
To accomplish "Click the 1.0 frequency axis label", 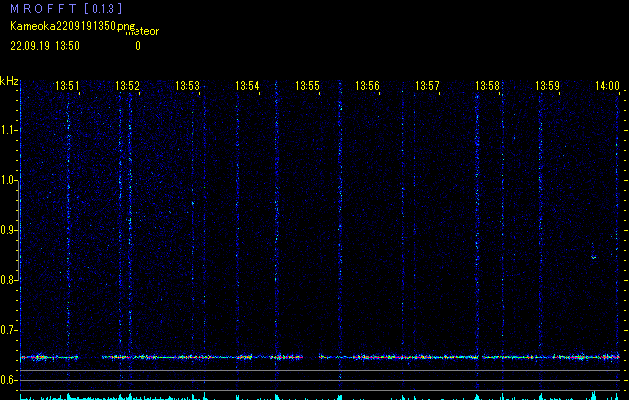I will coord(9,180).
